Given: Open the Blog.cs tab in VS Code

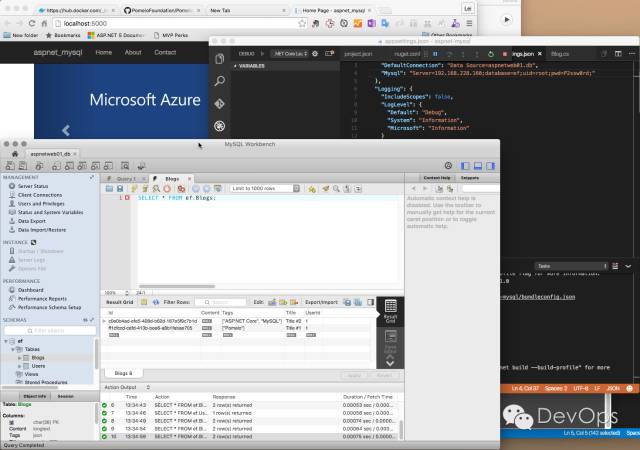Looking at the screenshot, I should (x=560, y=54).
